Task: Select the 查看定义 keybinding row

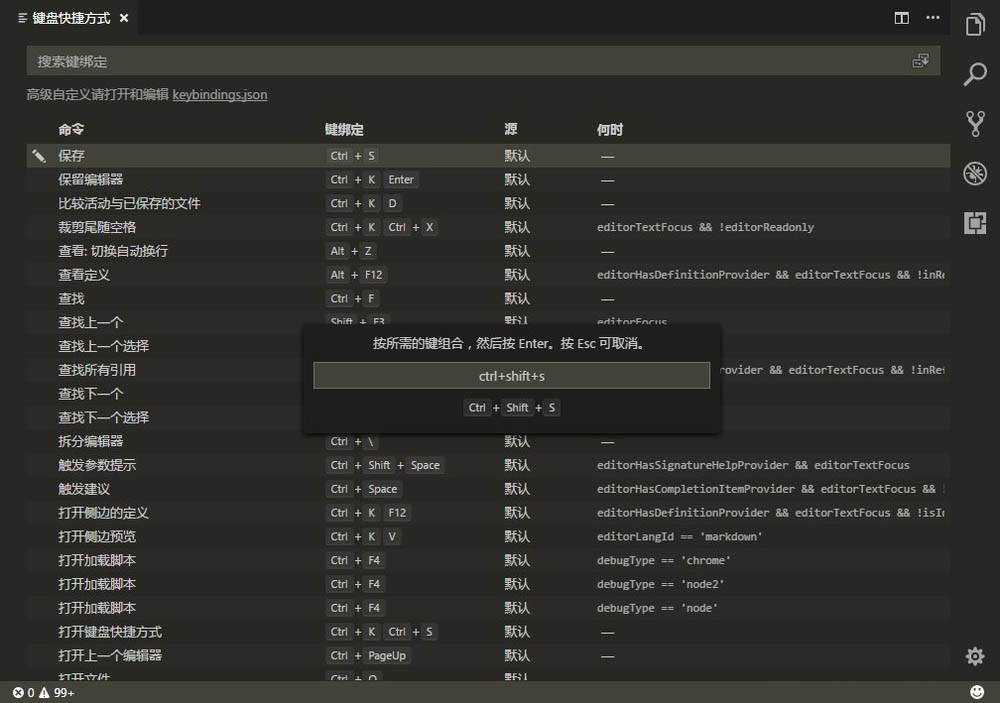Action: pos(150,274)
